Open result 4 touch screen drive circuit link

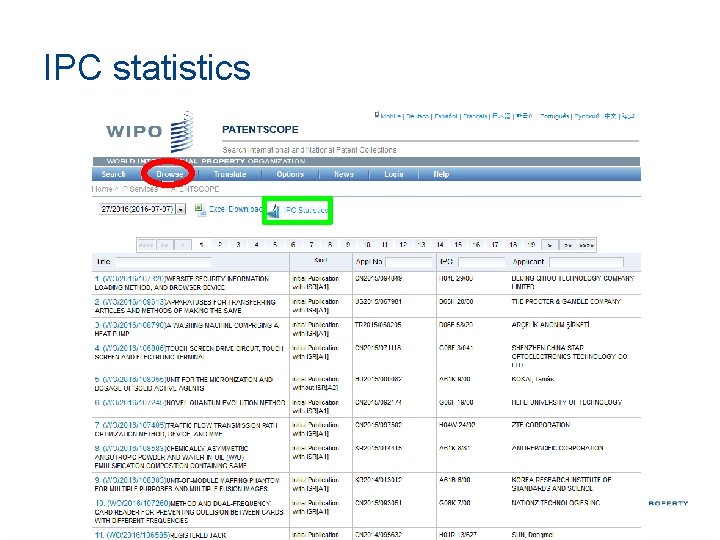(130, 348)
